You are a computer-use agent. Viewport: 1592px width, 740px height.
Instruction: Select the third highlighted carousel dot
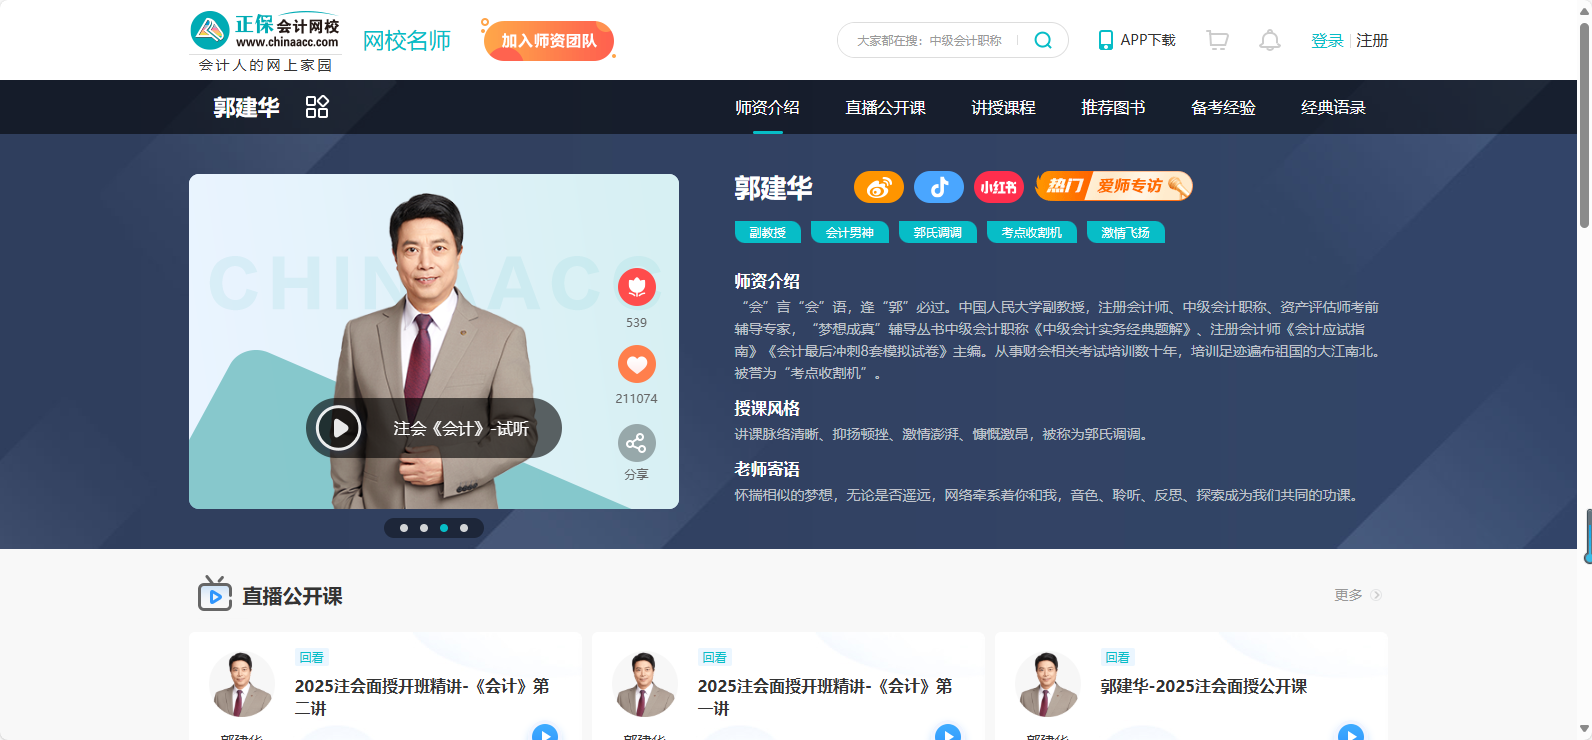tap(444, 528)
